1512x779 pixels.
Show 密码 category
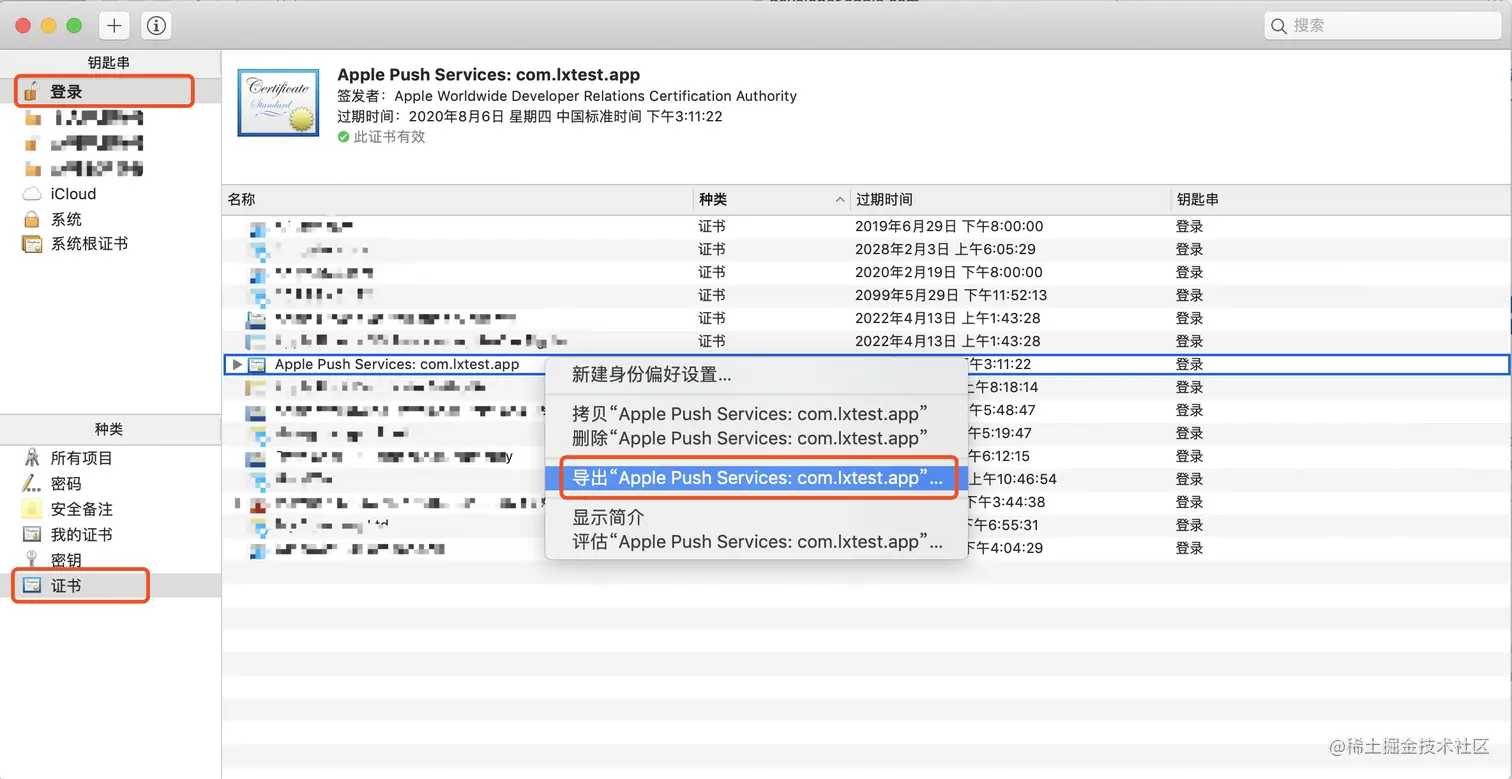tap(66, 483)
